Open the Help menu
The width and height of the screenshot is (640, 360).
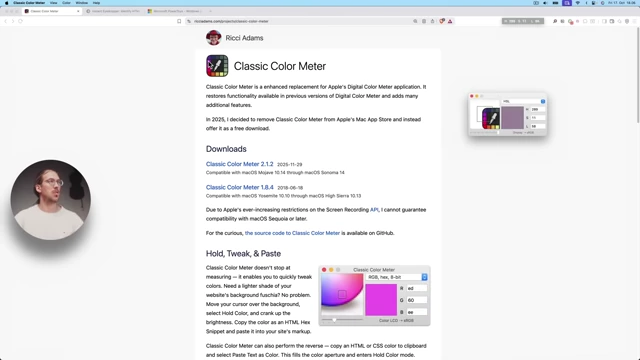[x=96, y=3]
